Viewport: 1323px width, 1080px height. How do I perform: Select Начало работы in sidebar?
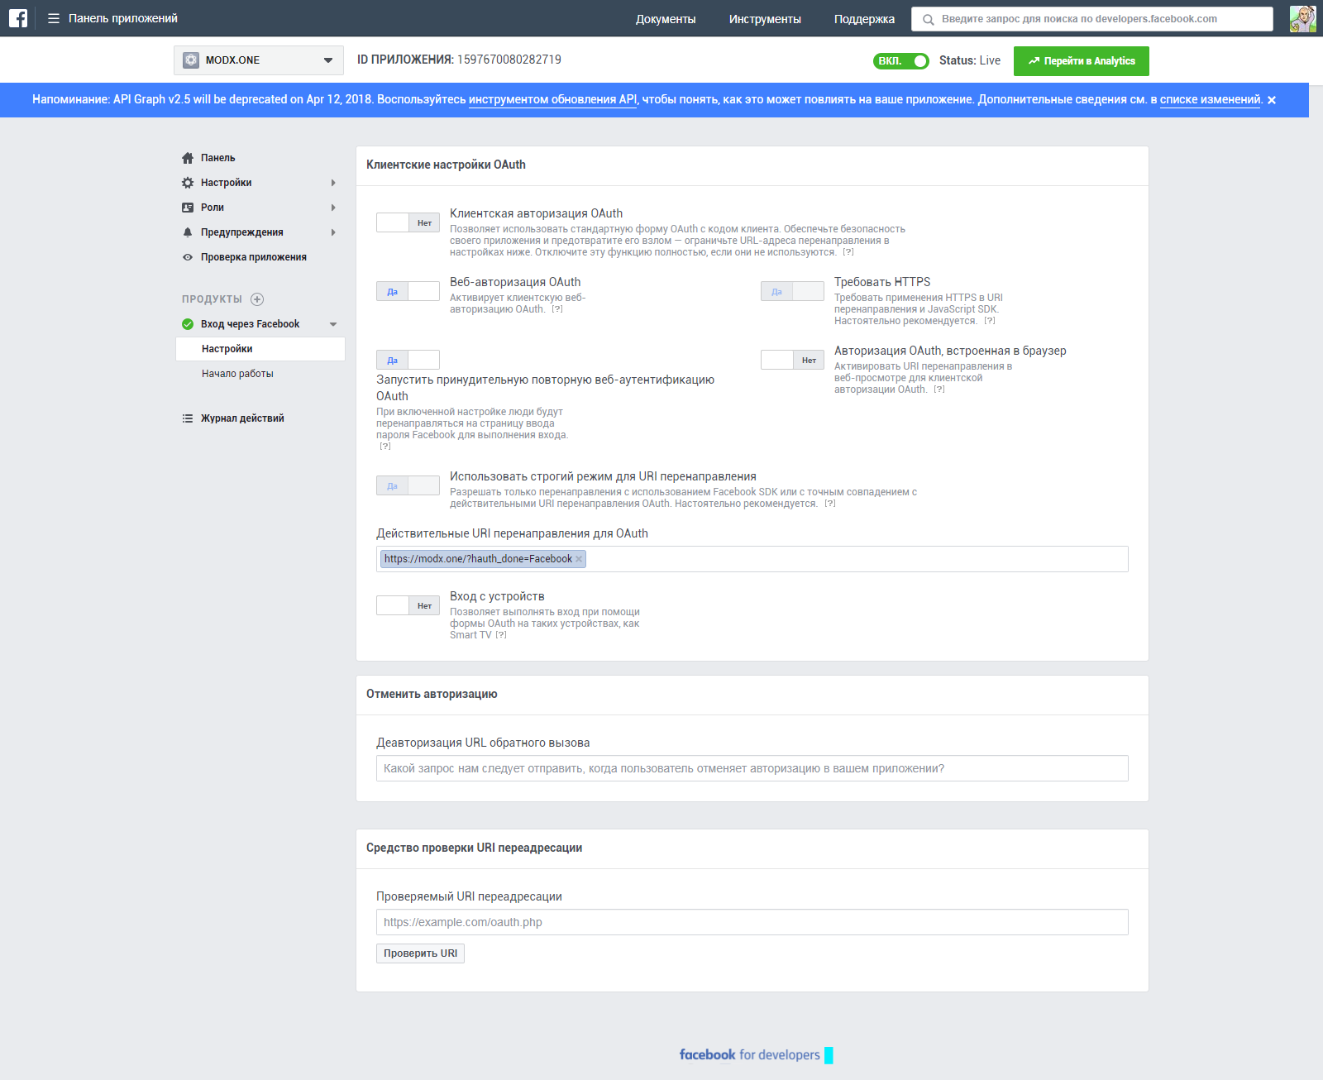[237, 374]
